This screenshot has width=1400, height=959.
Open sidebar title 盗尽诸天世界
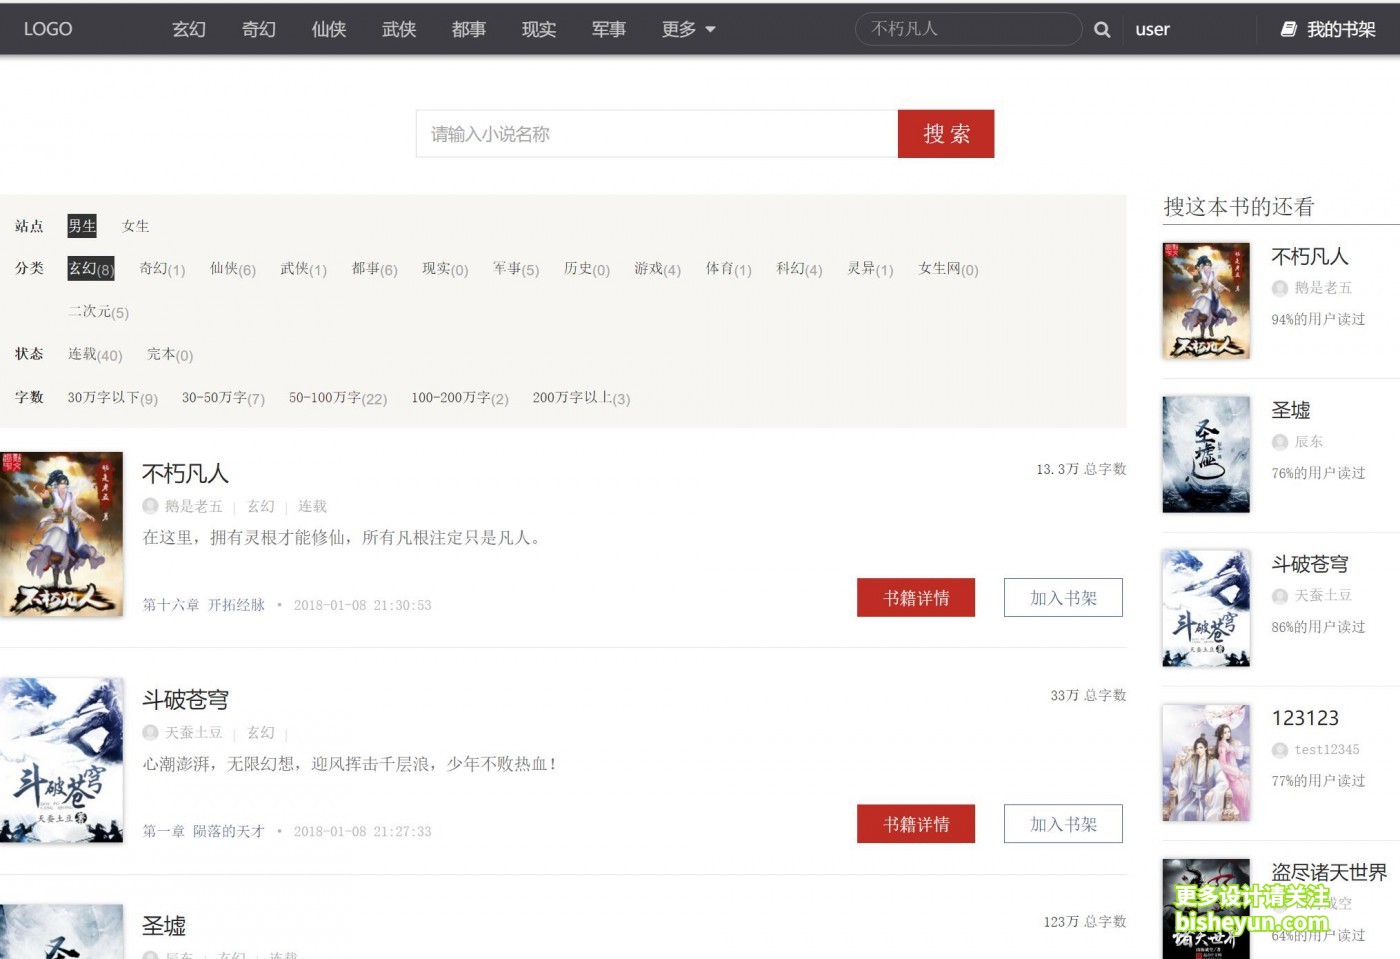(x=1329, y=872)
